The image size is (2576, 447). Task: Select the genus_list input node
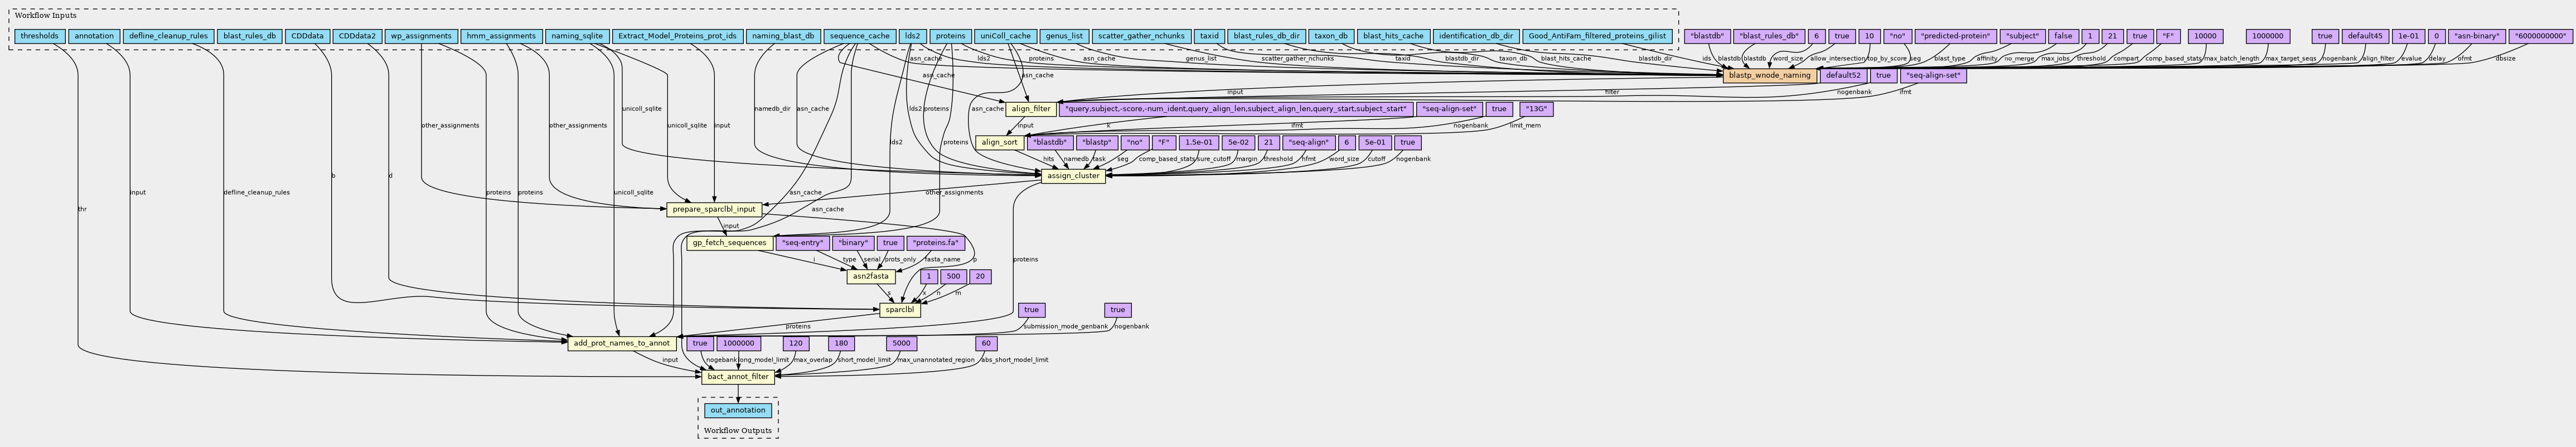click(x=1063, y=36)
